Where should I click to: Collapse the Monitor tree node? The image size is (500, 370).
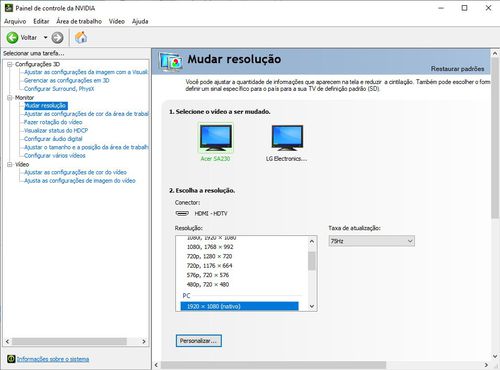(x=10, y=97)
